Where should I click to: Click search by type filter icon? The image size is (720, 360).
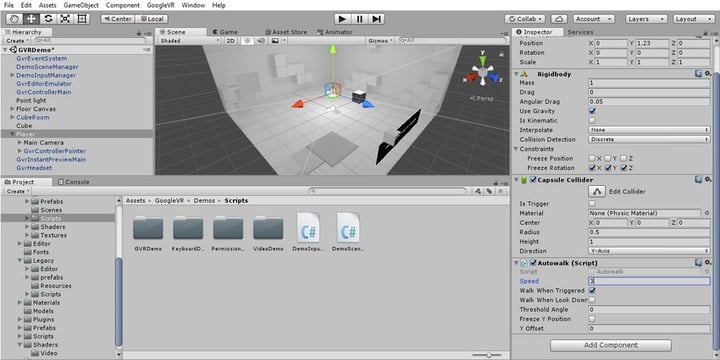pos(478,191)
